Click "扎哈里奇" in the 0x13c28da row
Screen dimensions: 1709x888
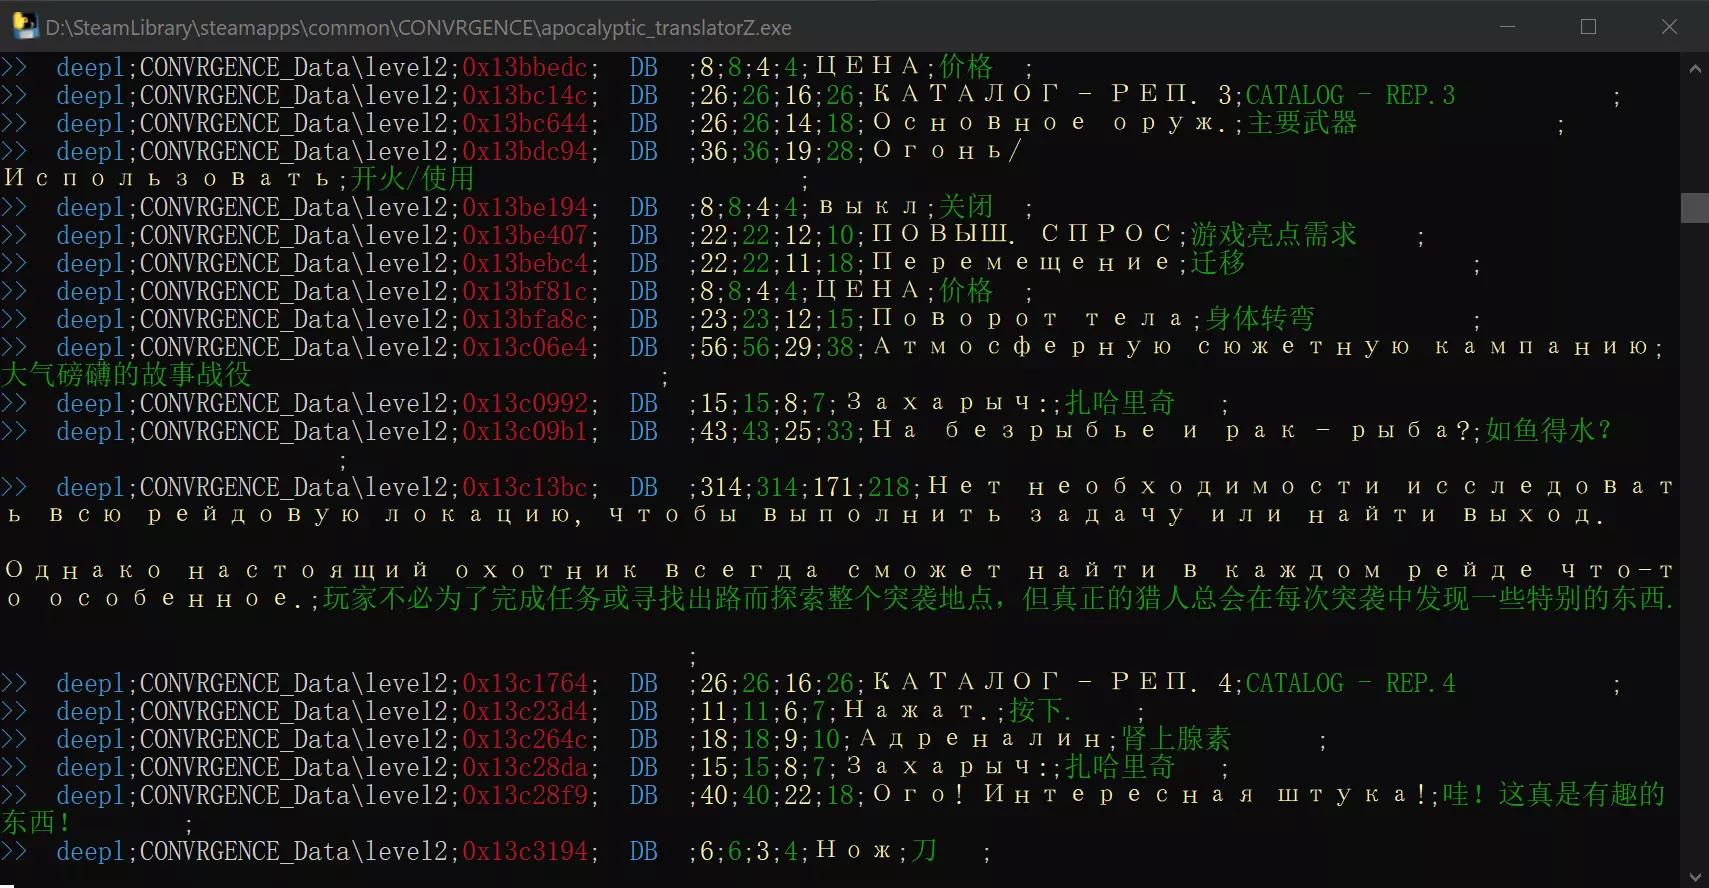[1120, 767]
